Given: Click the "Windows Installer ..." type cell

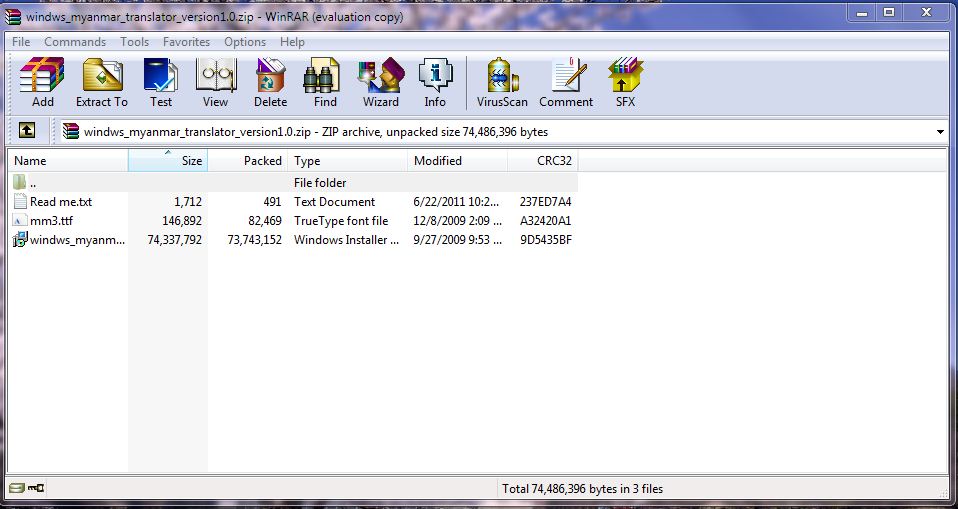Looking at the screenshot, I should click(x=346, y=240).
